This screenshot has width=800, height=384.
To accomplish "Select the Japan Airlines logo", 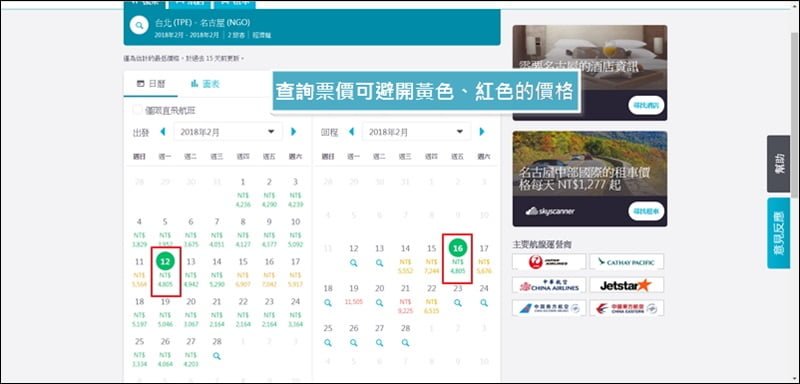I will [x=549, y=262].
